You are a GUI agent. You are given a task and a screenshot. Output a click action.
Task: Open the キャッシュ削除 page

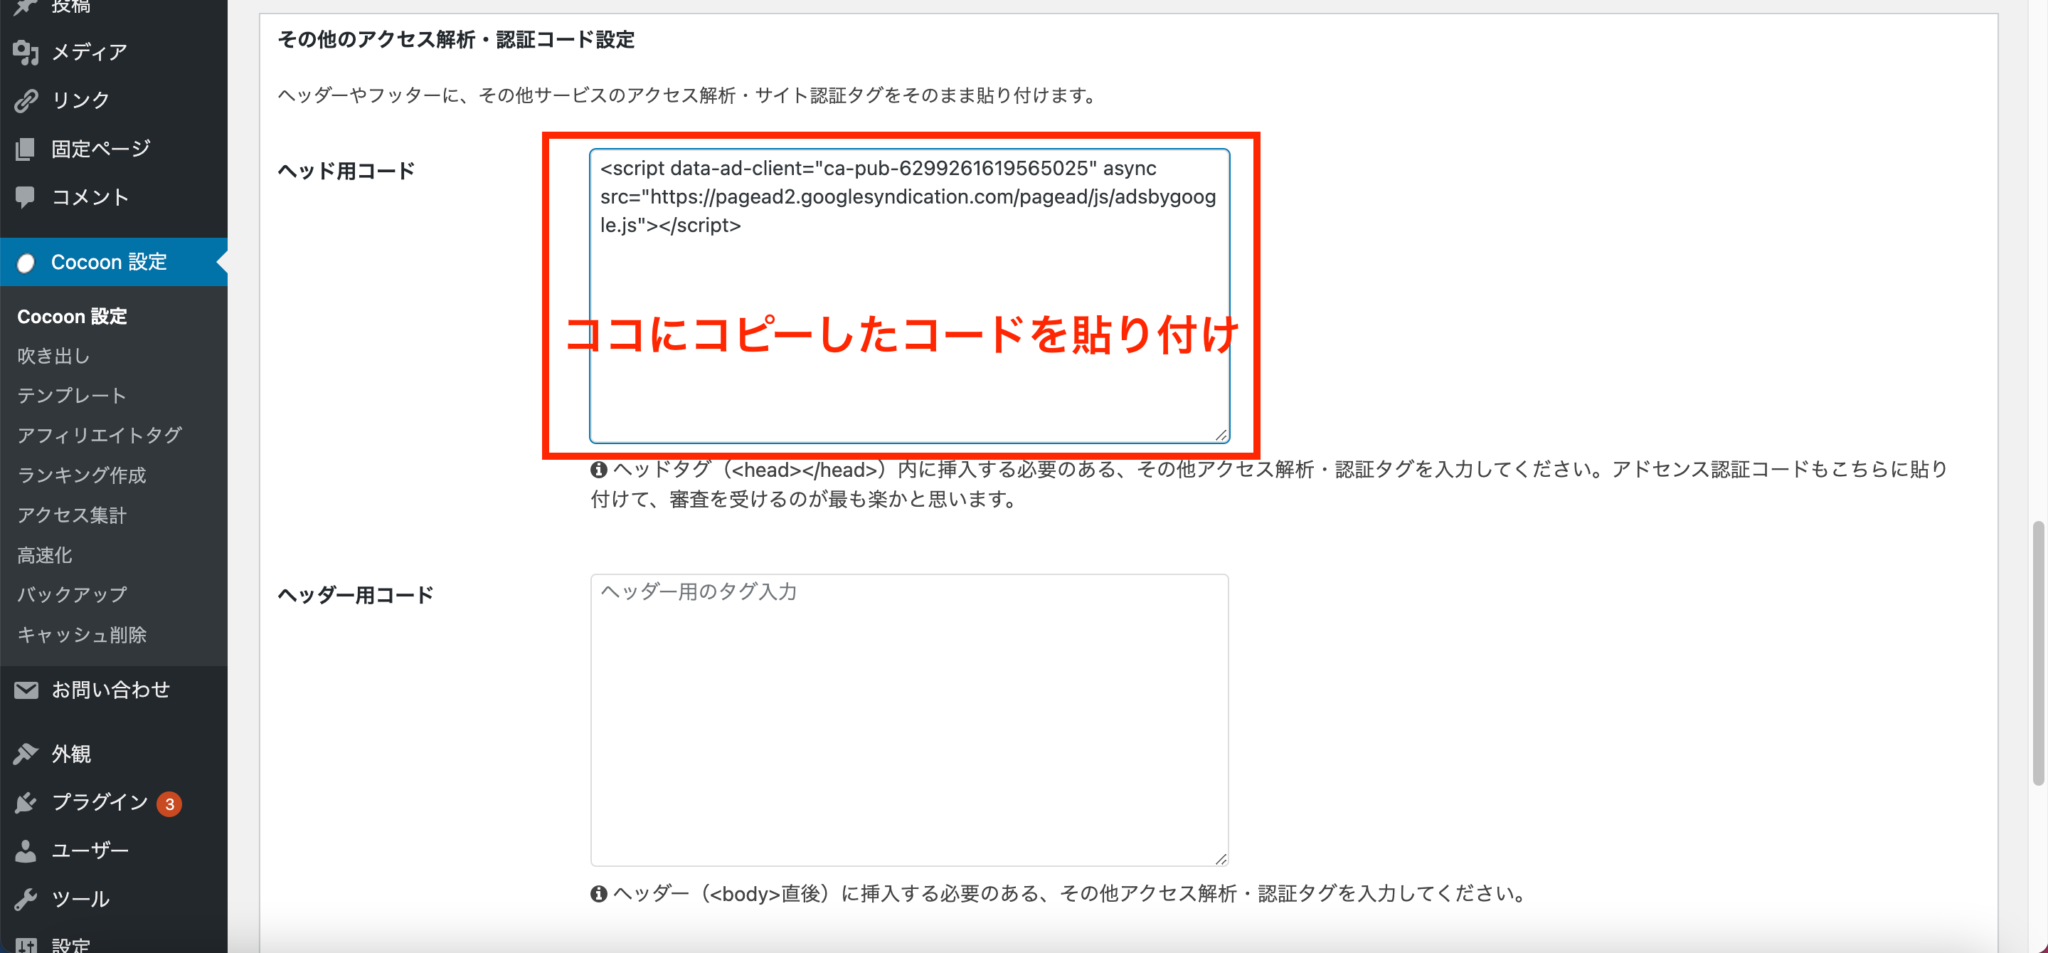click(x=82, y=634)
